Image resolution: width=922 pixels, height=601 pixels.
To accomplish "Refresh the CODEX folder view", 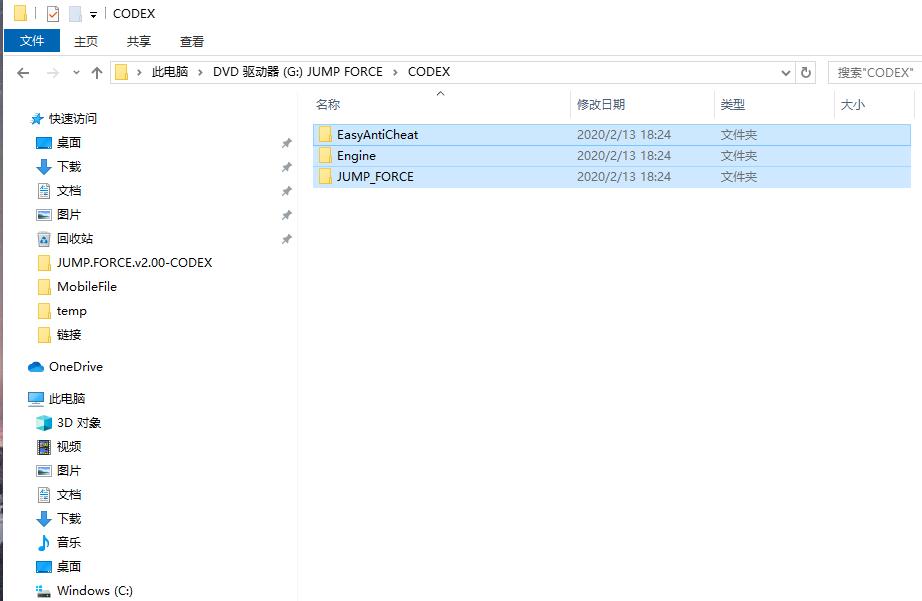I will pyautogui.click(x=806, y=72).
